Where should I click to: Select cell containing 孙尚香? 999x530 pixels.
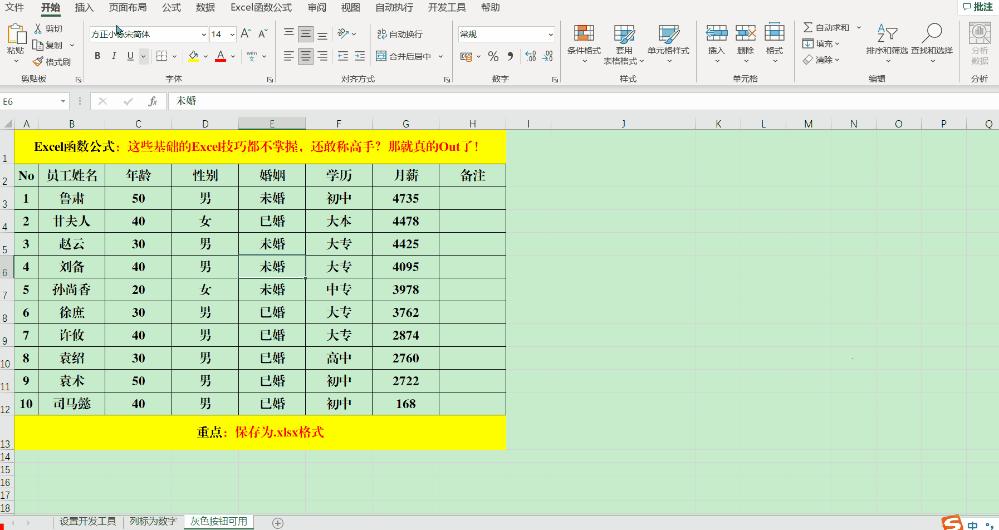[71, 290]
